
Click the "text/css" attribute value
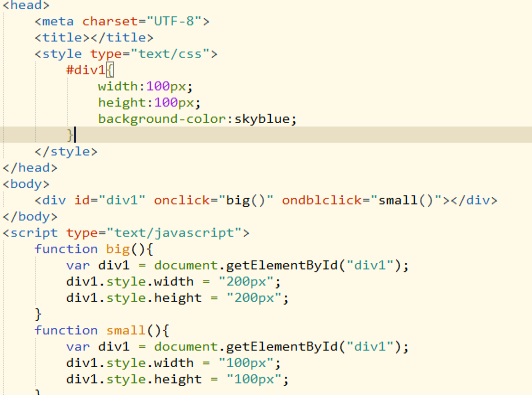point(170,54)
